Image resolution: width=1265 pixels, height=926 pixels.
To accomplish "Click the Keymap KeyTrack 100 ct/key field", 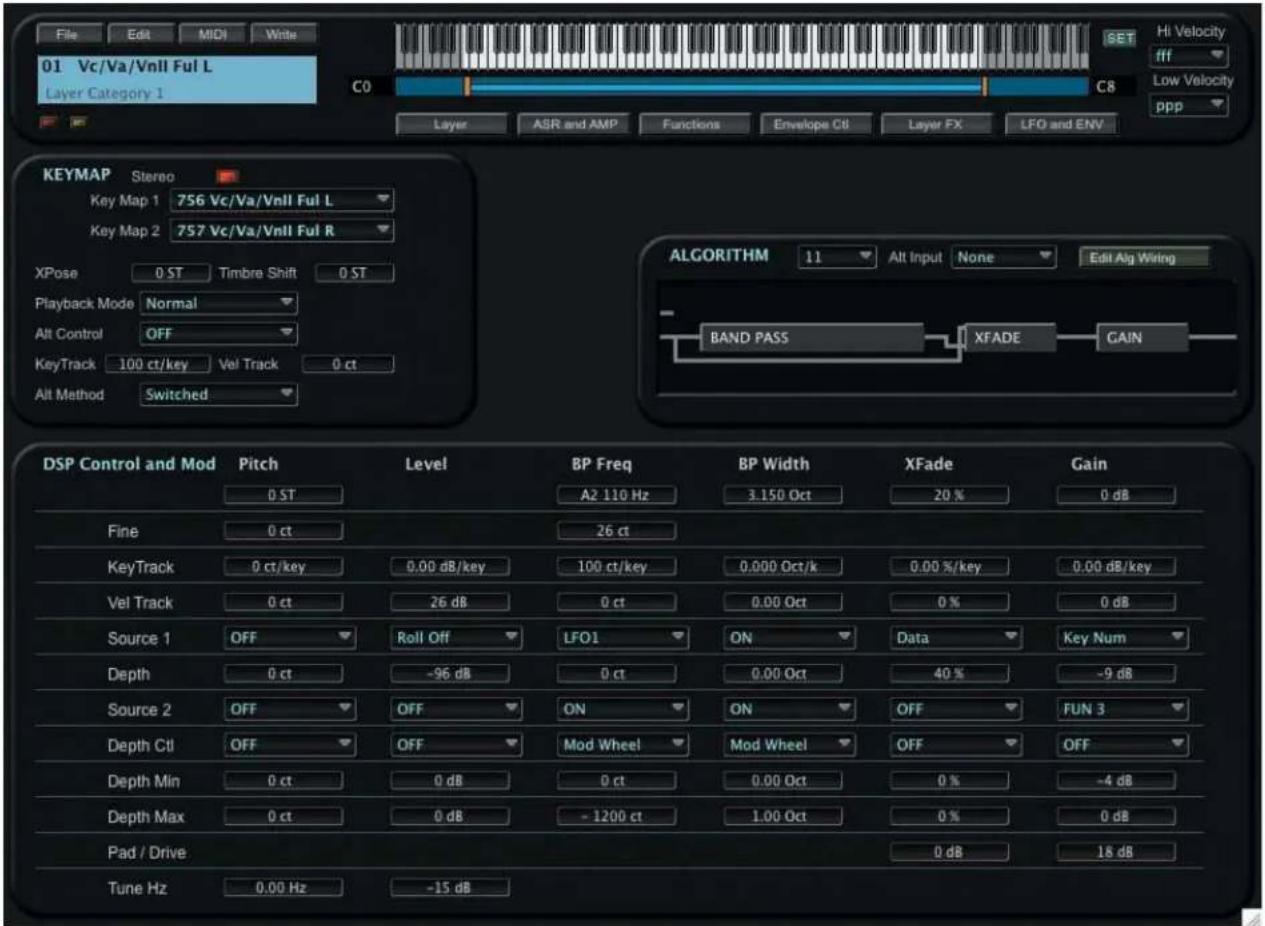I will [x=157, y=363].
